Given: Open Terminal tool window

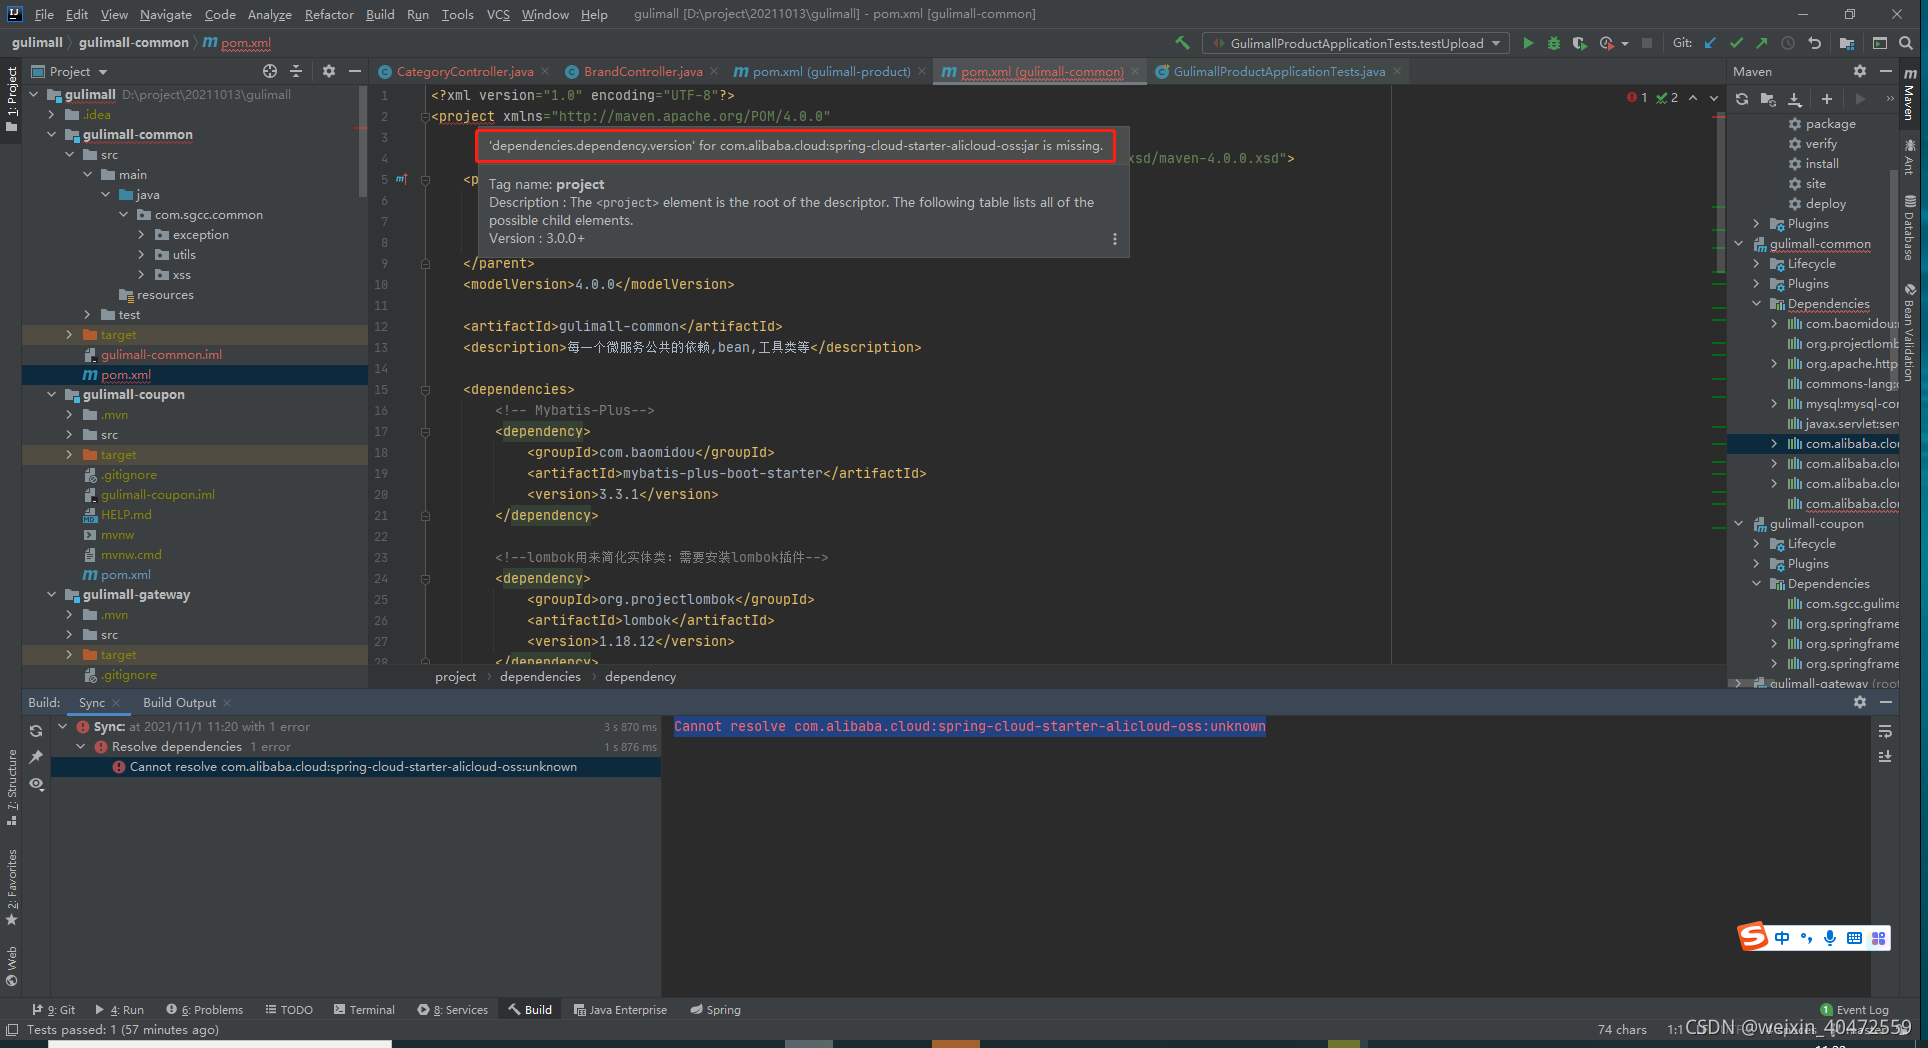Looking at the screenshot, I should [364, 1010].
